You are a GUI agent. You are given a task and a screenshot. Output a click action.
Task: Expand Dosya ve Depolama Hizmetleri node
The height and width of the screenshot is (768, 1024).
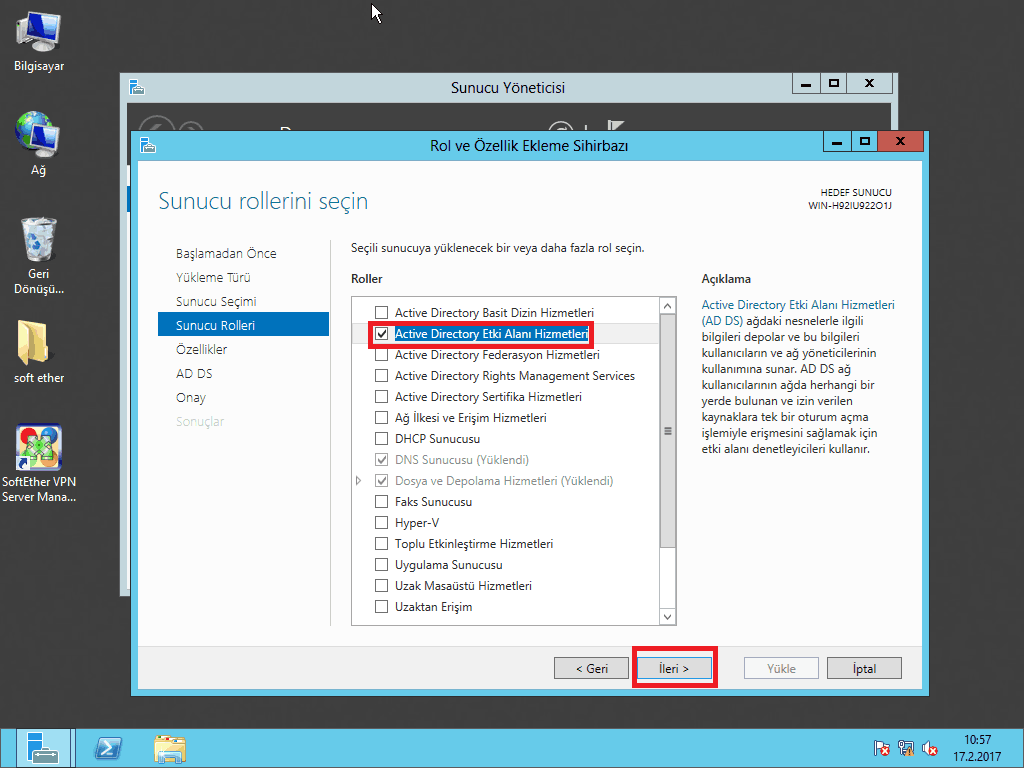point(360,481)
